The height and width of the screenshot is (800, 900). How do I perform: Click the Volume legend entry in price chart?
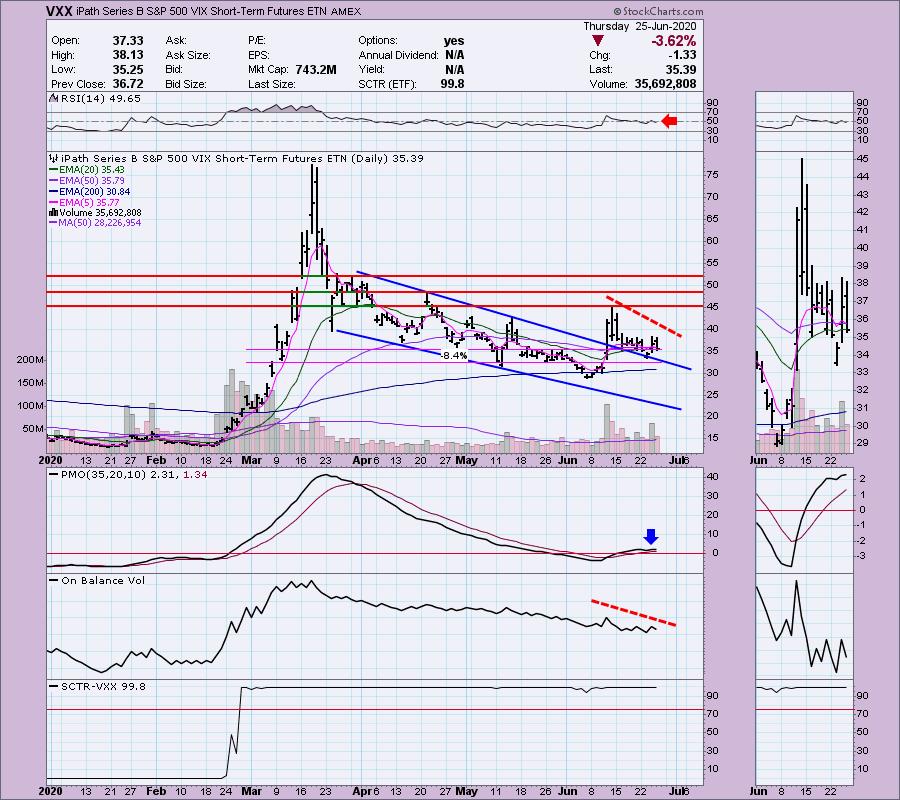[96, 212]
